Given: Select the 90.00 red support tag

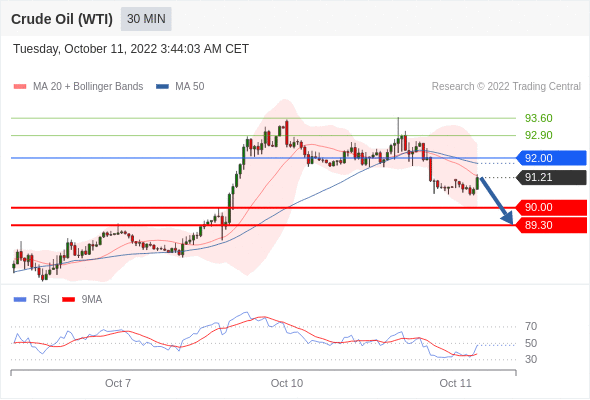Looking at the screenshot, I should pos(551,207).
